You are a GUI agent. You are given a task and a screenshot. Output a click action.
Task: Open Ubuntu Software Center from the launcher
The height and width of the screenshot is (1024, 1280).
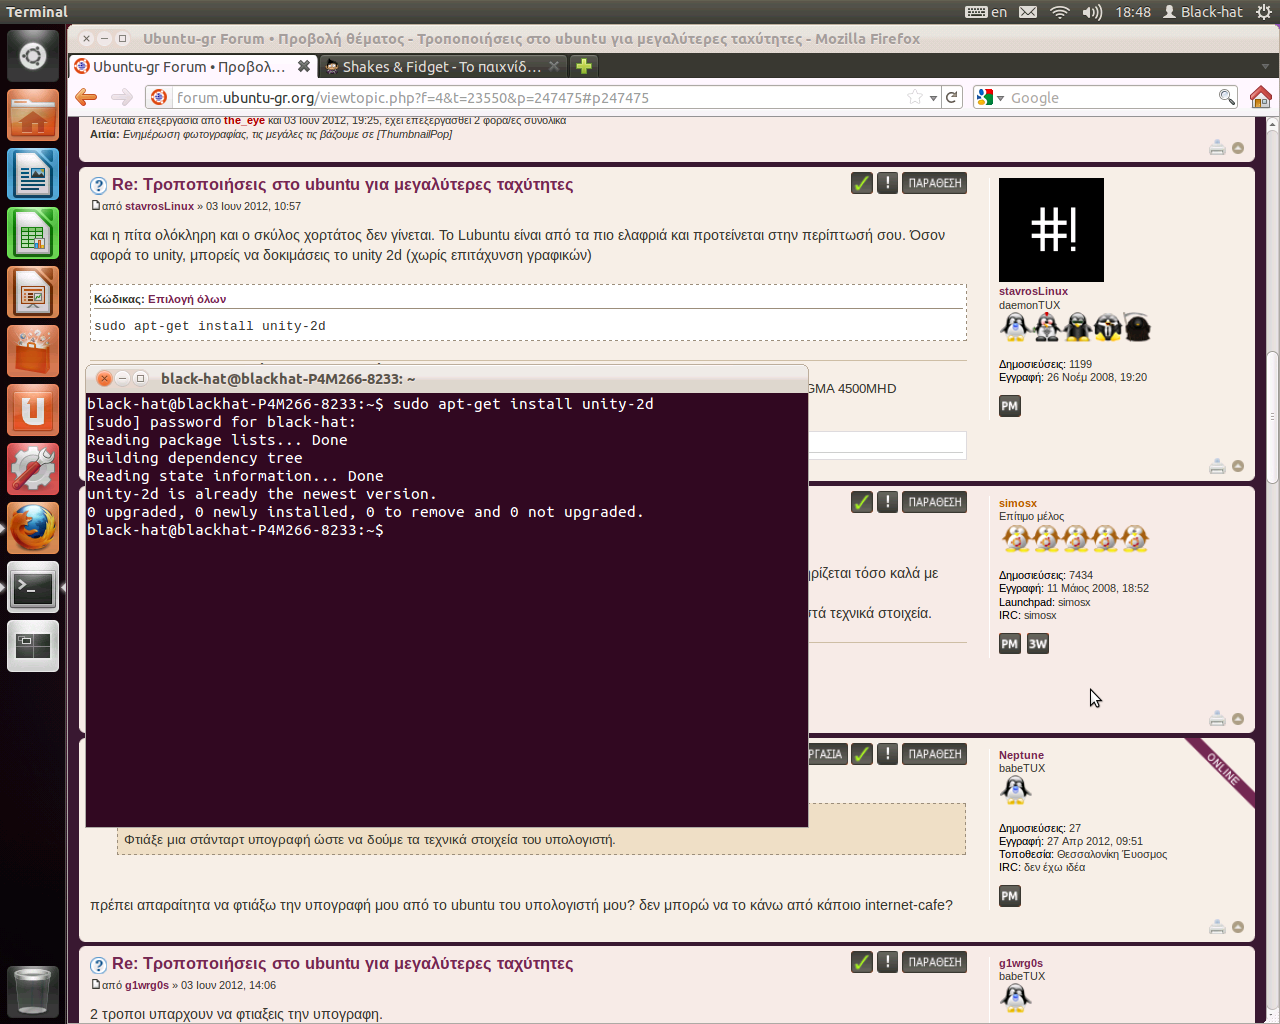pos(33,352)
